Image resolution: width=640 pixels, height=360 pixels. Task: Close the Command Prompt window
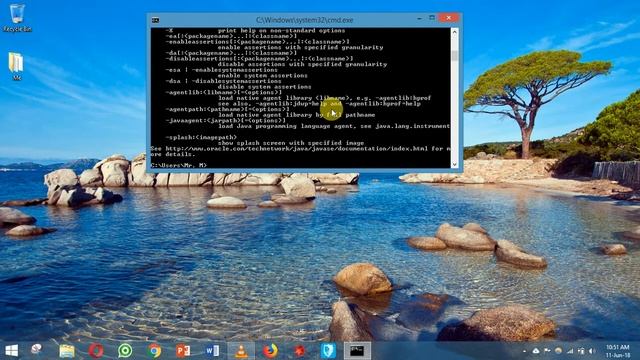[449, 18]
